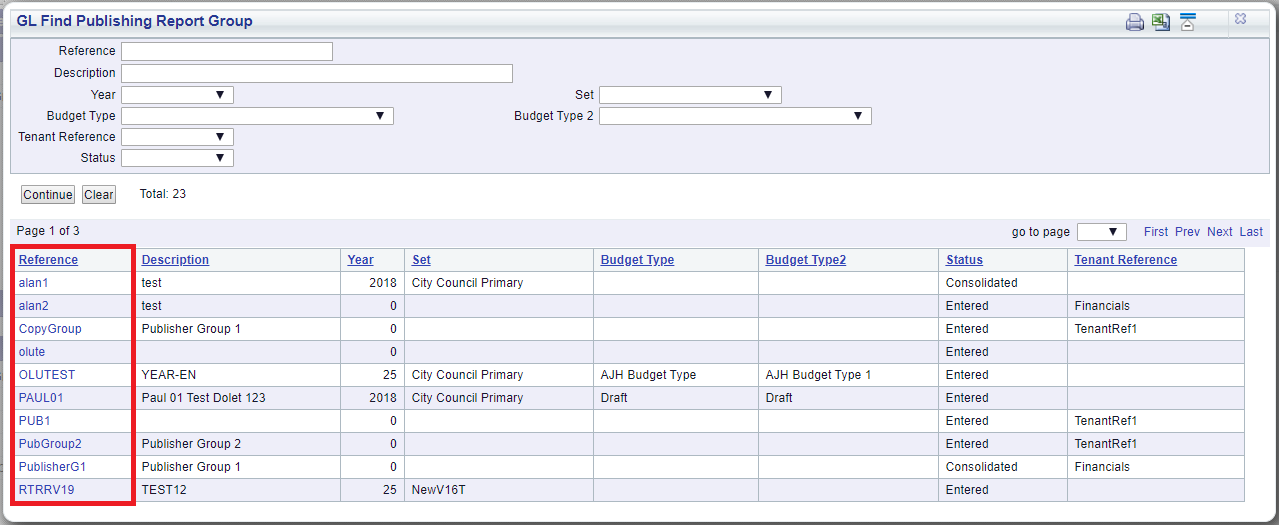Screen dimensions: 1279x525
Task: Jump to the Last page link
Action: click(1251, 232)
